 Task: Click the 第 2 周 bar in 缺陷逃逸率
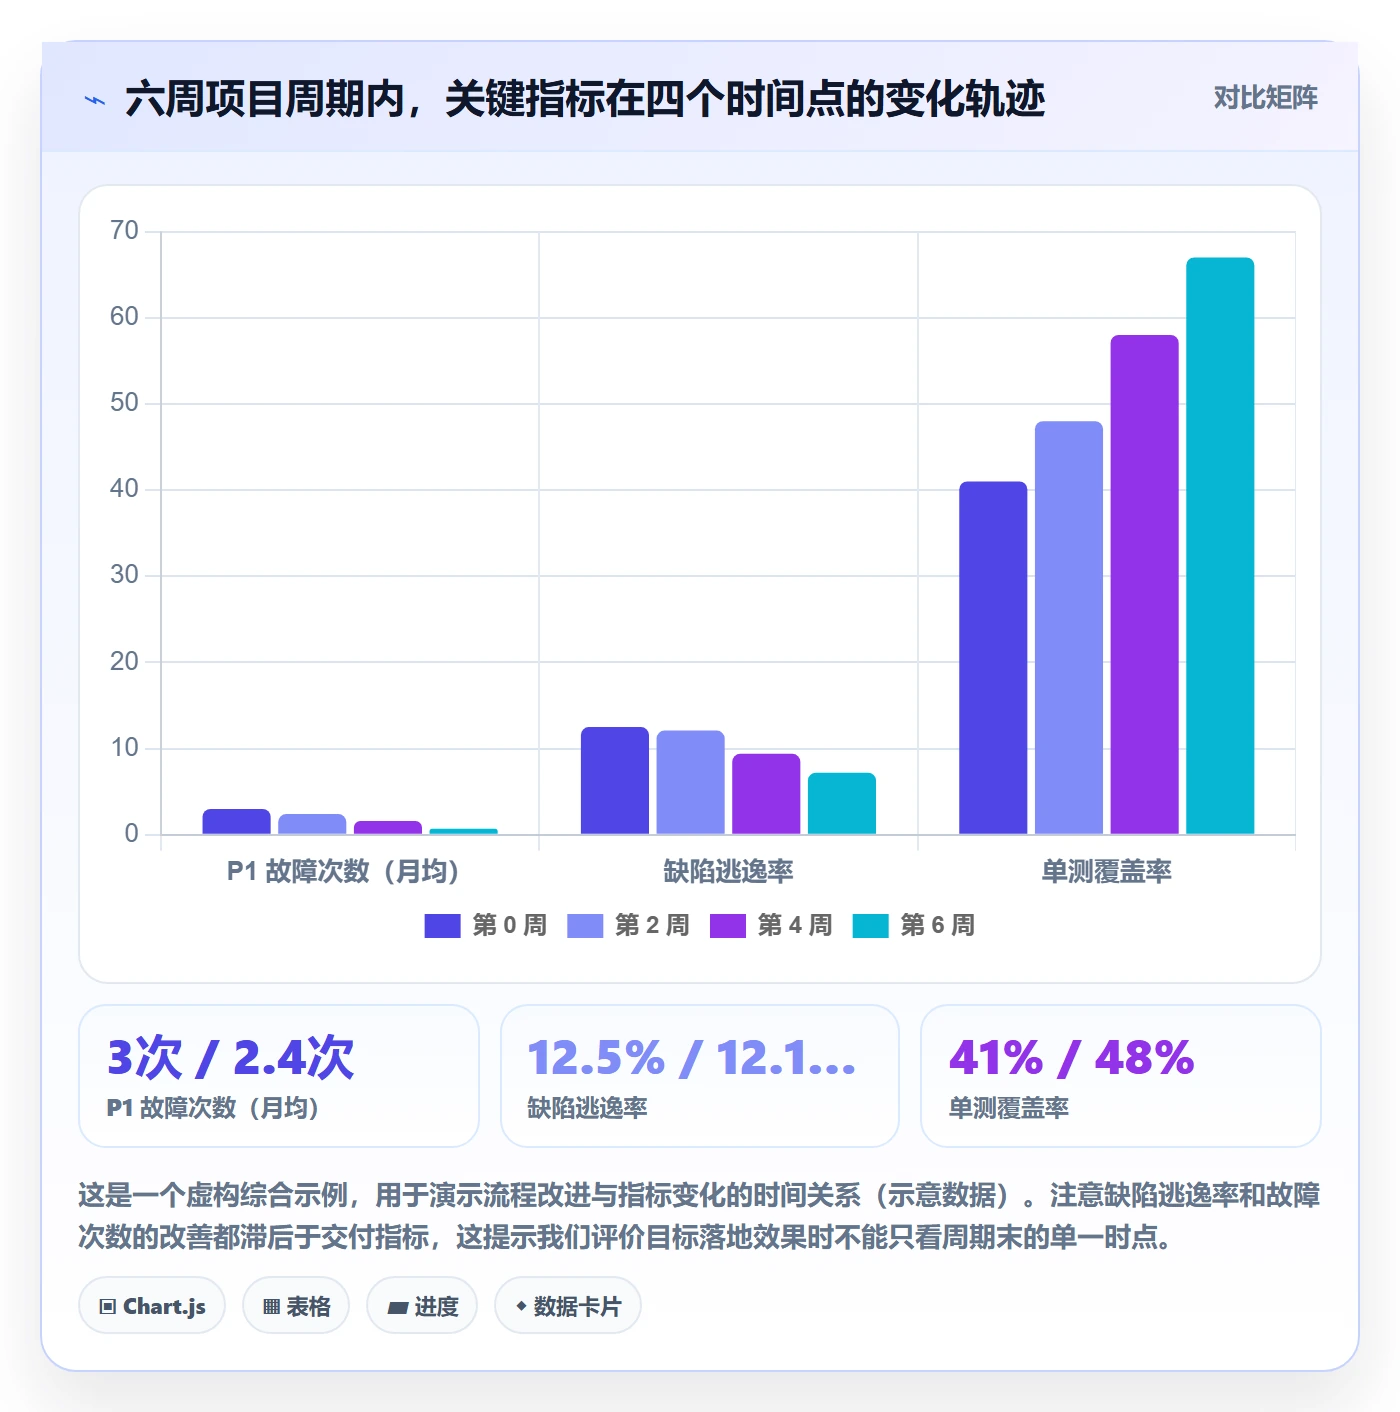pos(690,782)
